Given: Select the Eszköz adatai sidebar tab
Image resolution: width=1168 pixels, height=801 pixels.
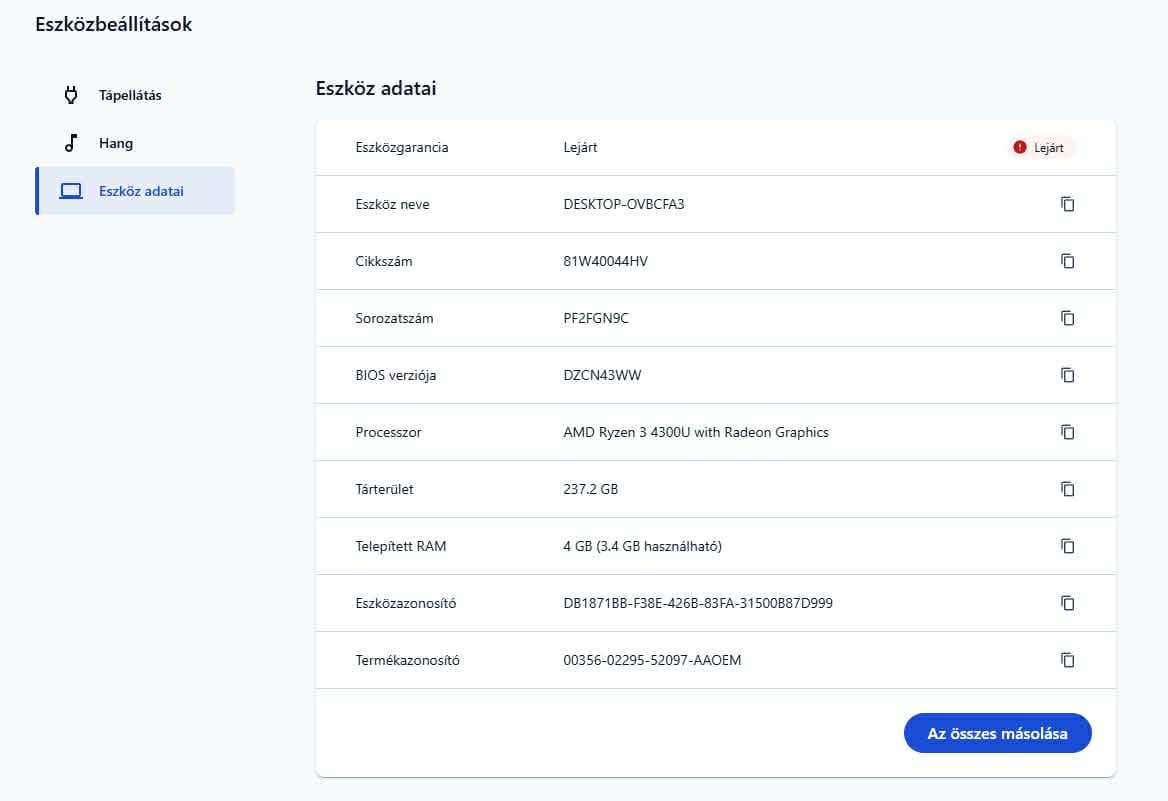Looking at the screenshot, I should coord(141,191).
